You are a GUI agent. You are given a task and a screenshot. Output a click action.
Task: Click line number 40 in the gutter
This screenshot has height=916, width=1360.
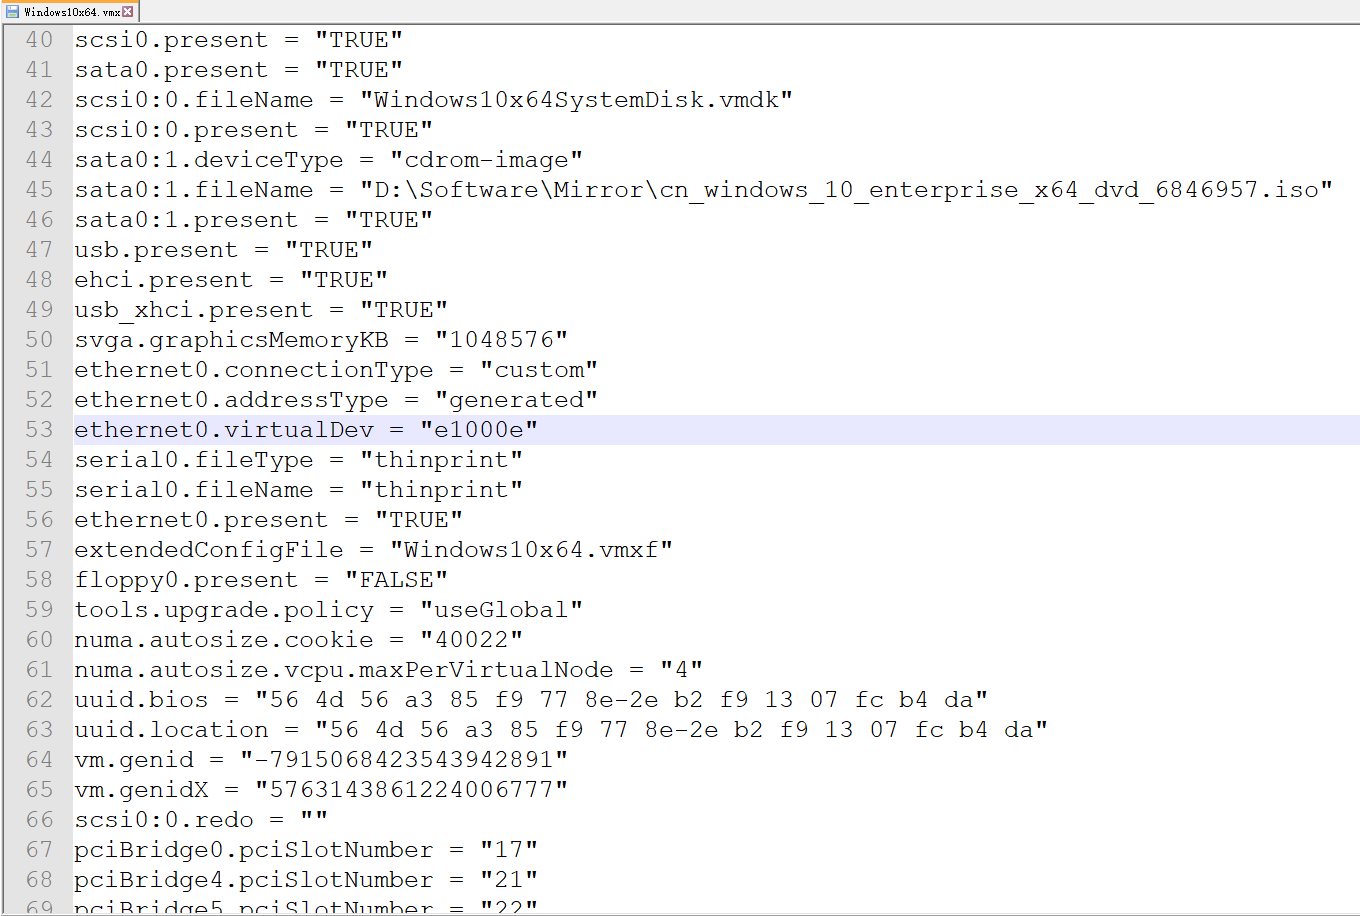click(x=39, y=40)
